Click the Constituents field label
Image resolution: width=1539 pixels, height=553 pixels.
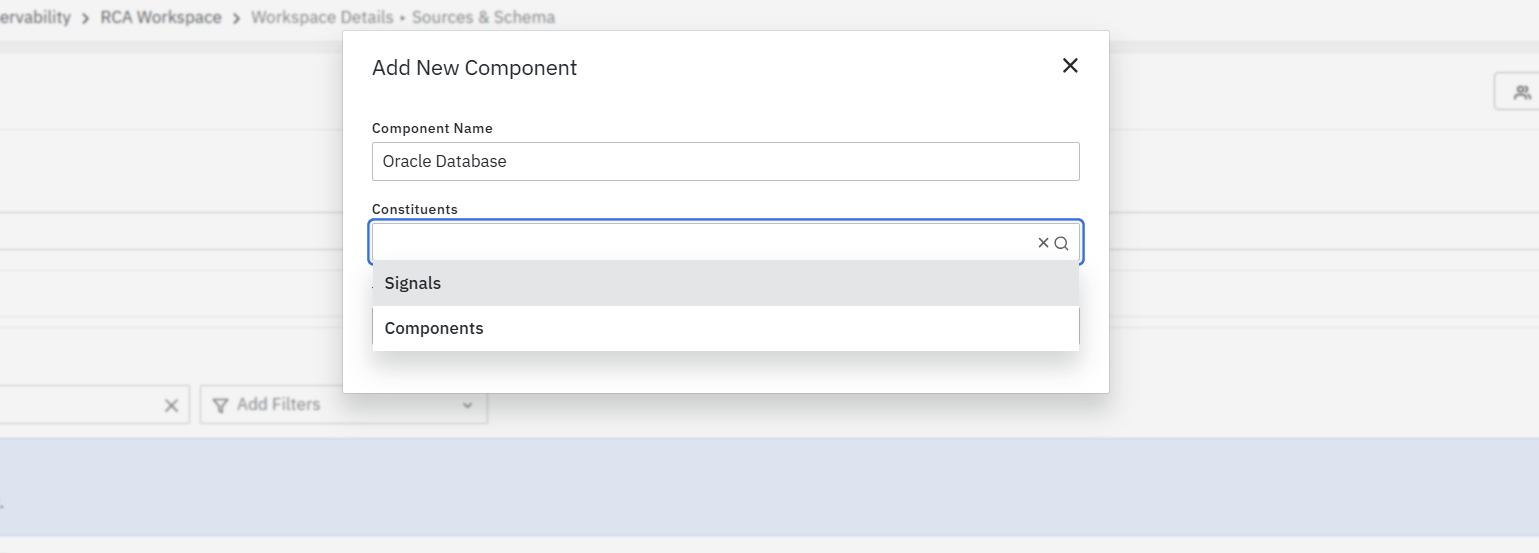click(415, 209)
